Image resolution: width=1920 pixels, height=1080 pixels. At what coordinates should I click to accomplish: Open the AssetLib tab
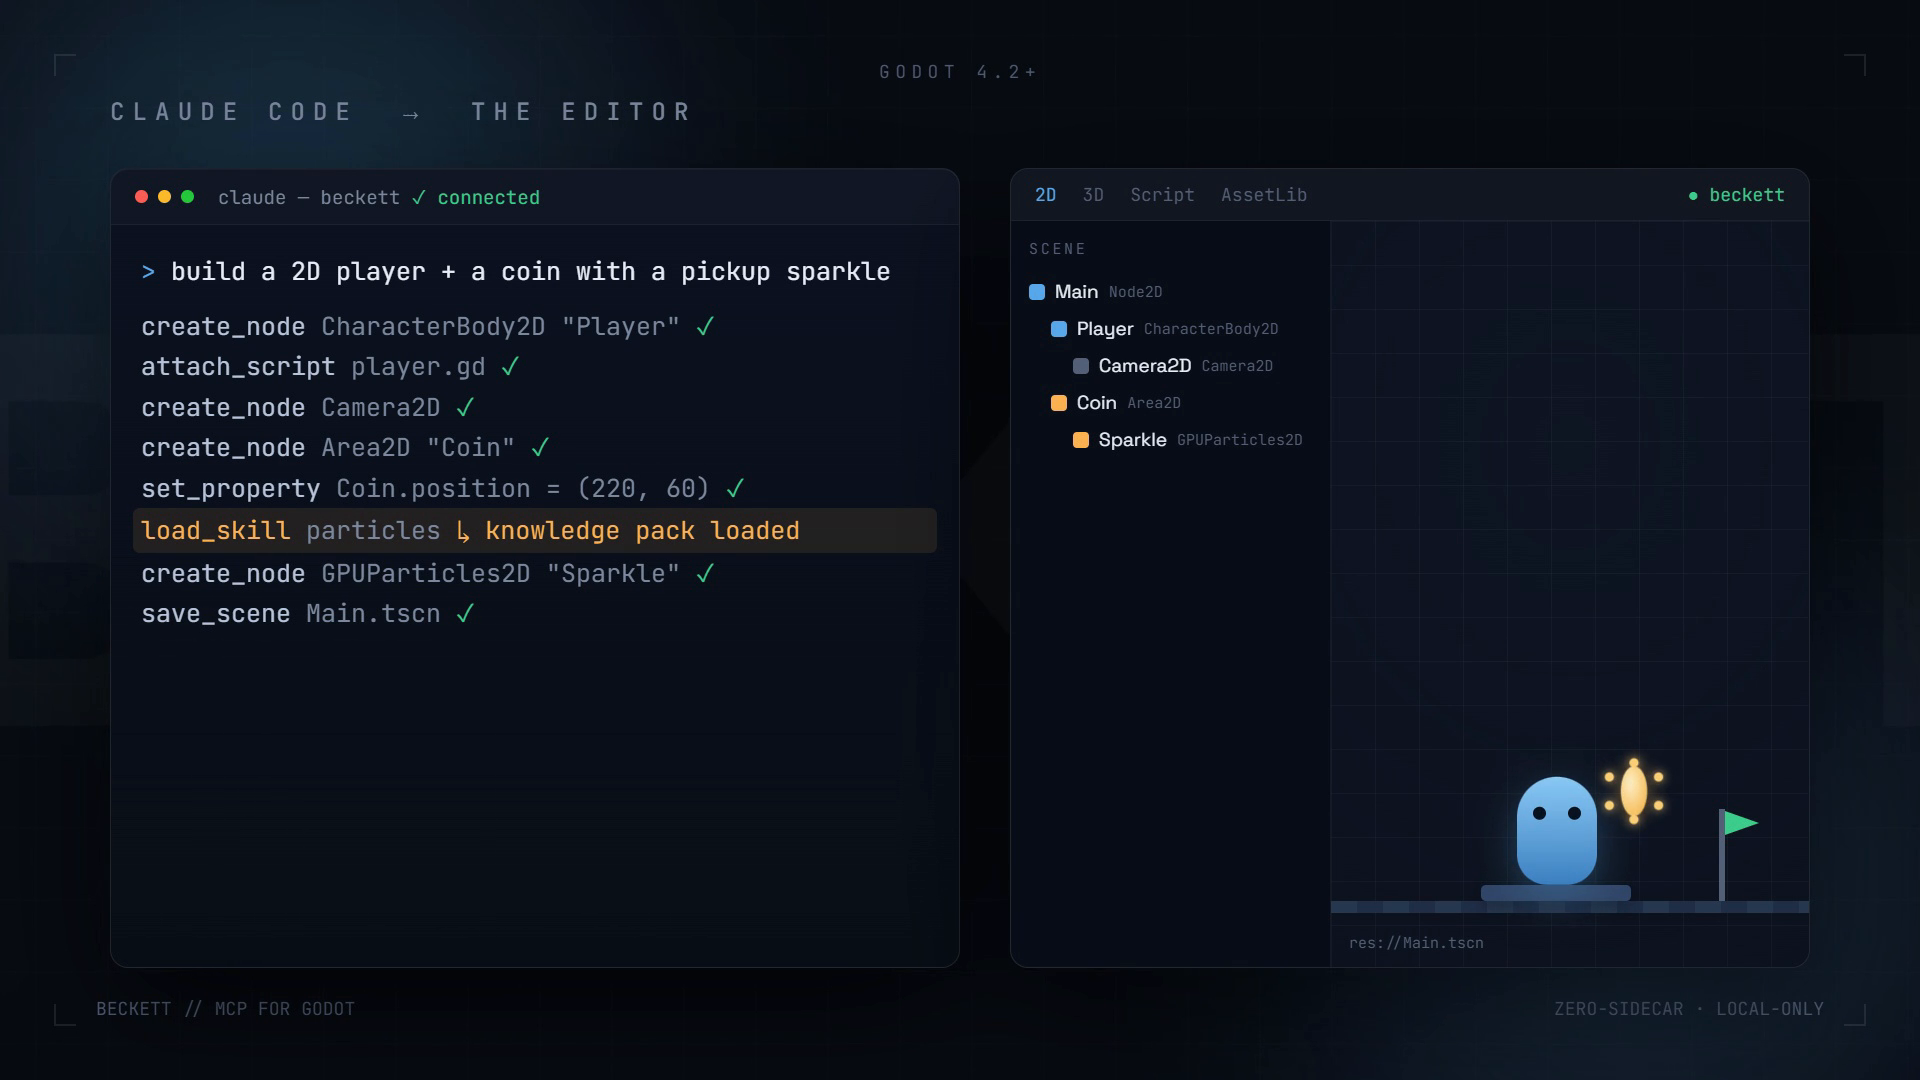1264,195
